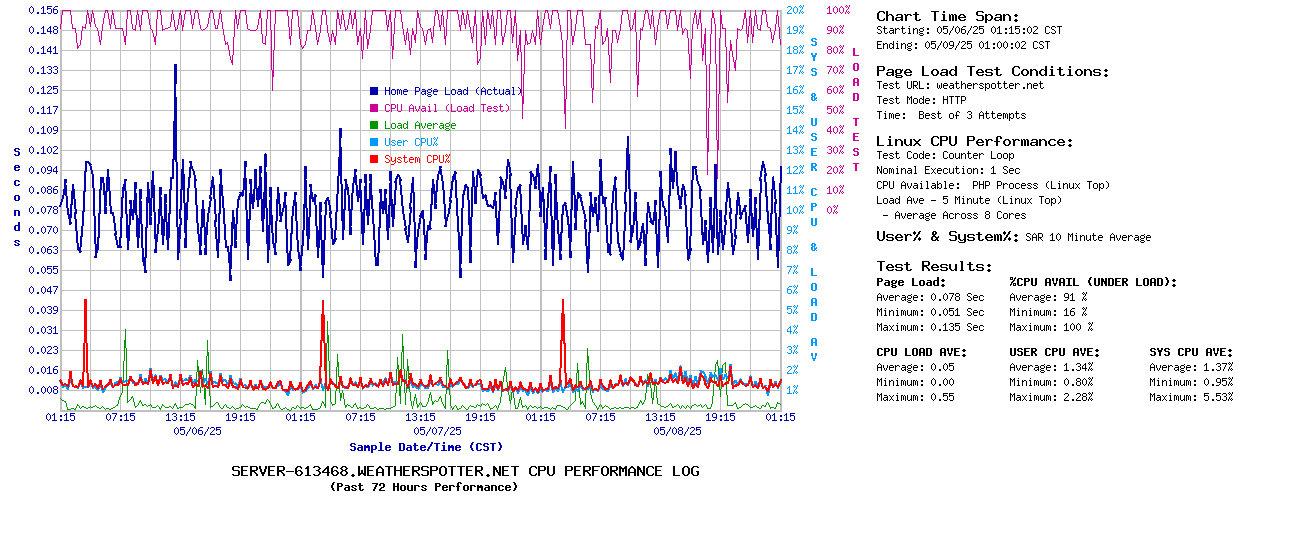Click the 'Linux CPU Performance:' heading

[x=974, y=141]
